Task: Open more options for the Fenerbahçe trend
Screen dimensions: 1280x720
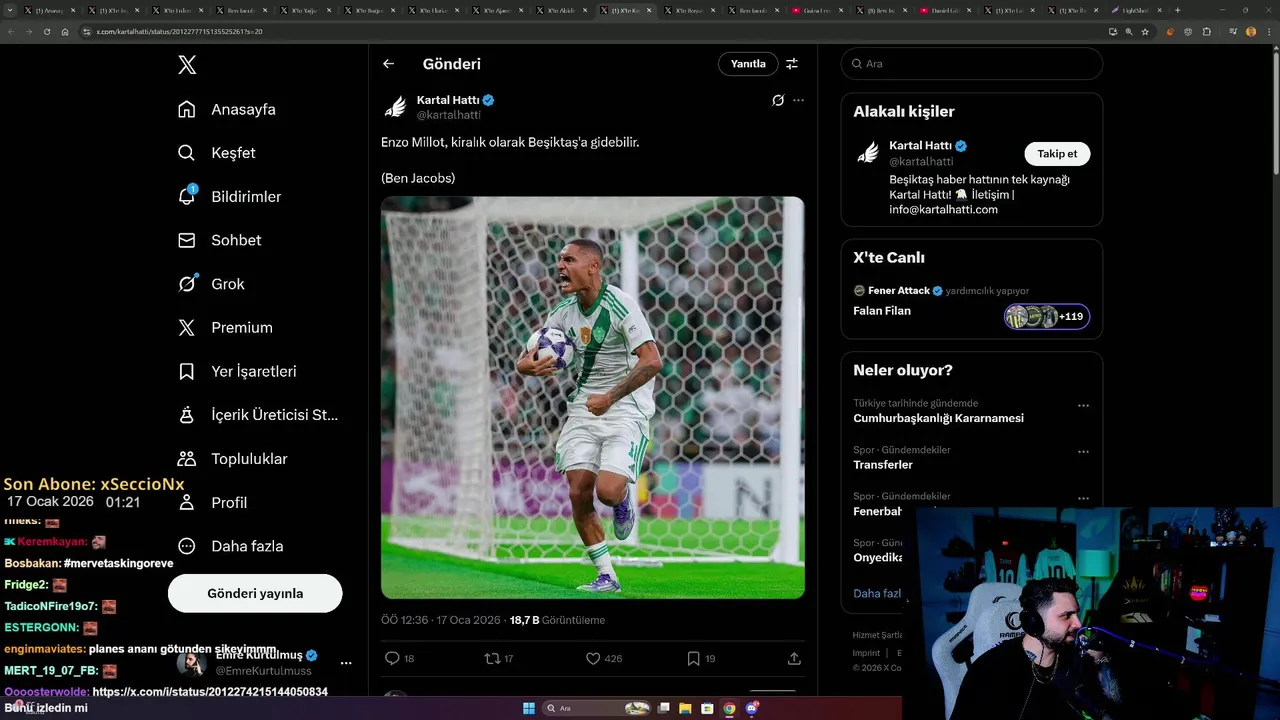Action: pyautogui.click(x=1083, y=498)
